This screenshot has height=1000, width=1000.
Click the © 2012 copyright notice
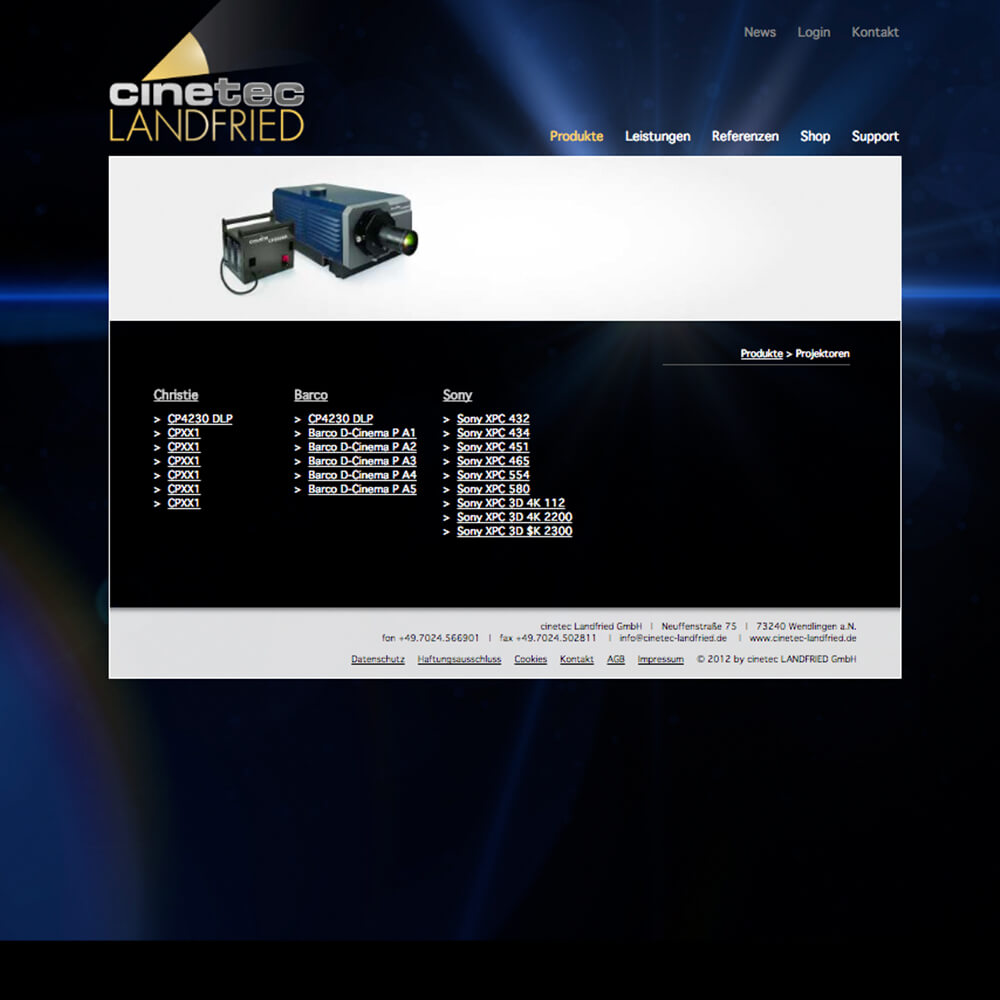click(776, 659)
